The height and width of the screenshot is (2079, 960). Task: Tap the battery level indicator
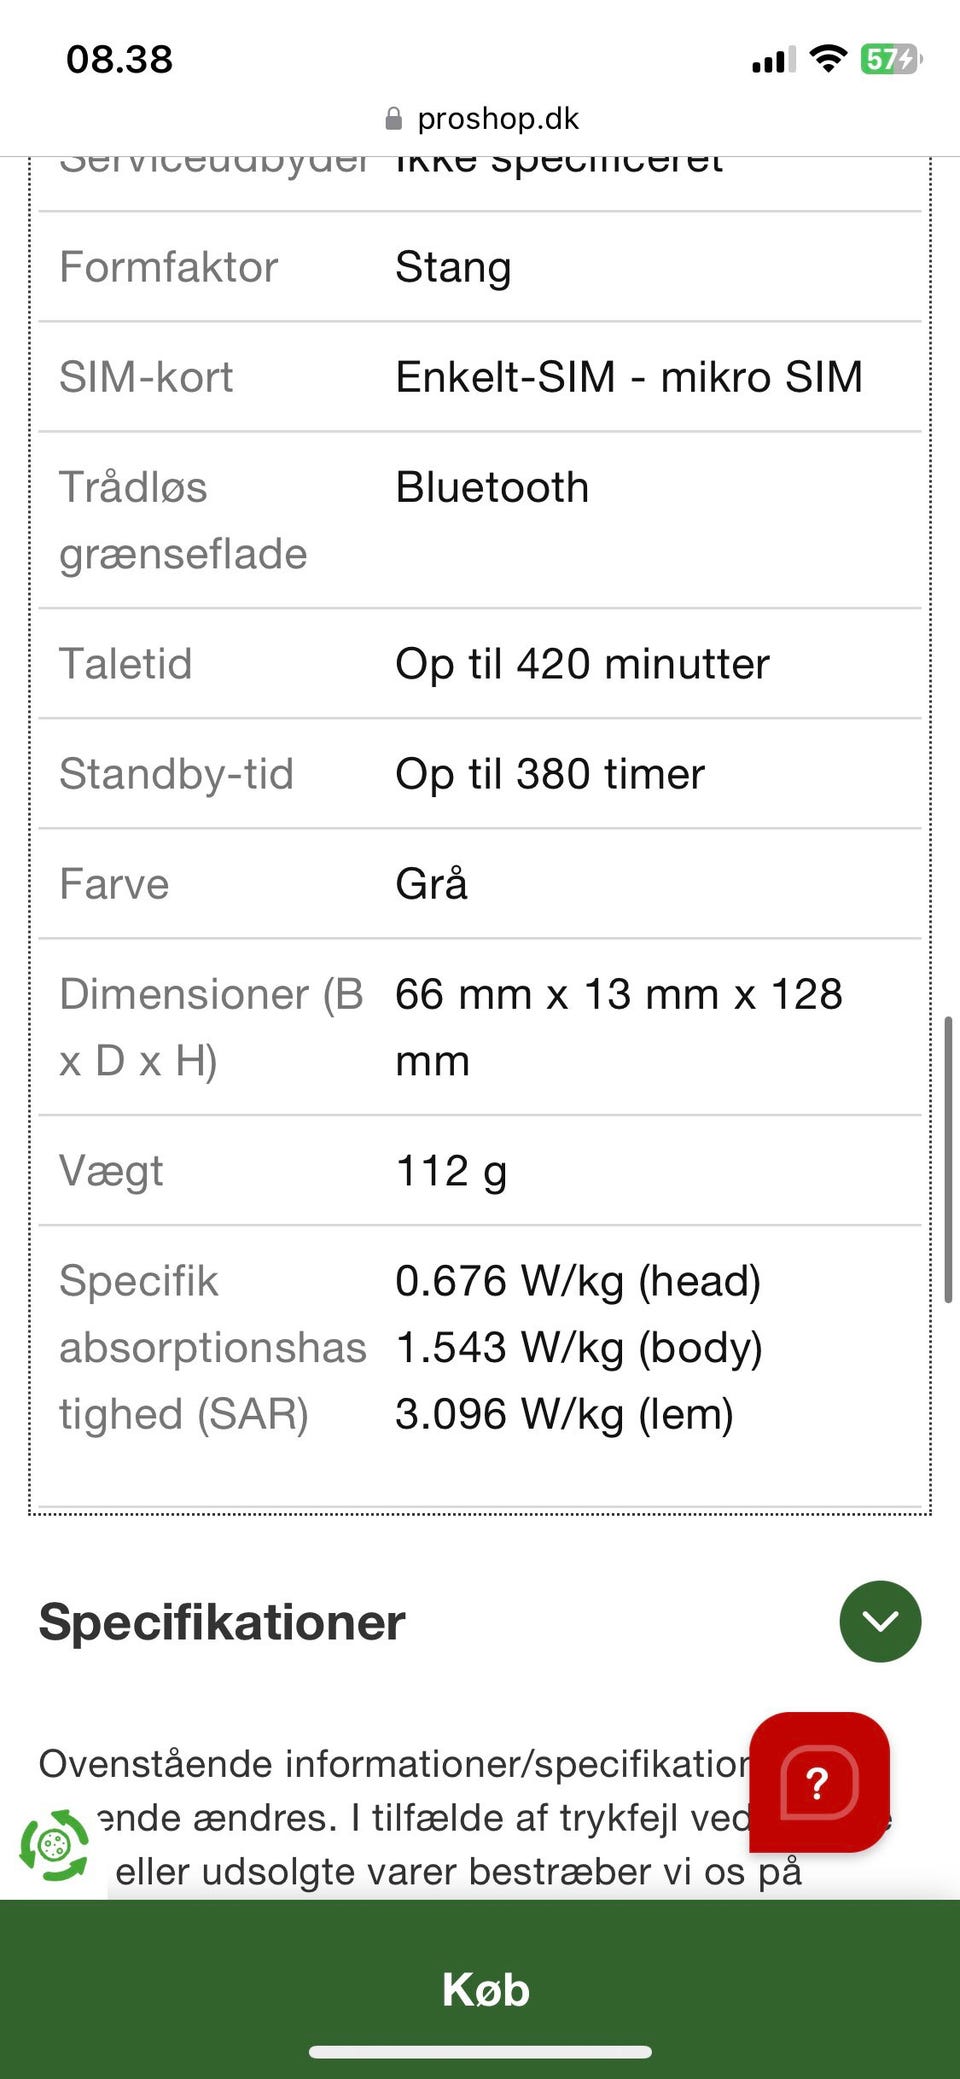890,59
